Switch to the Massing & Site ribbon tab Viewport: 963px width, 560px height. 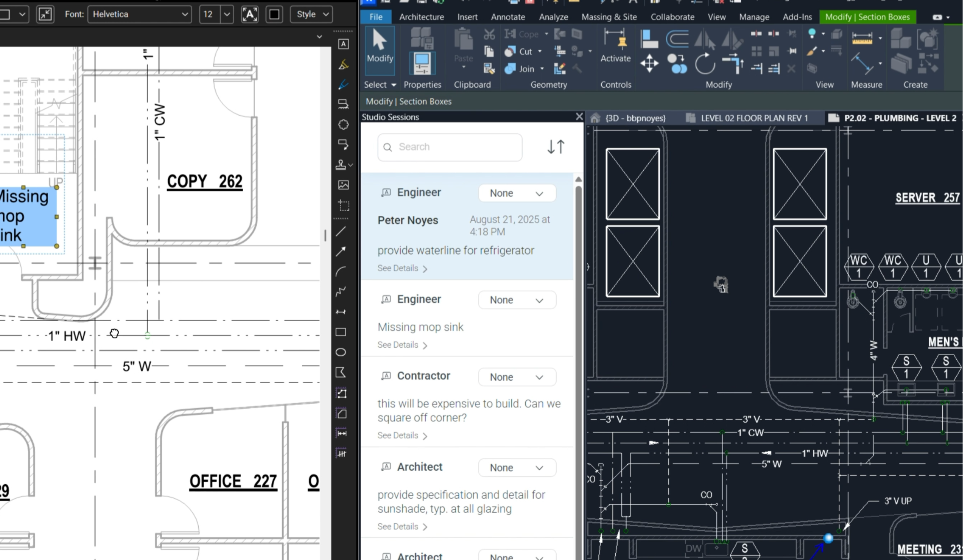coord(609,17)
